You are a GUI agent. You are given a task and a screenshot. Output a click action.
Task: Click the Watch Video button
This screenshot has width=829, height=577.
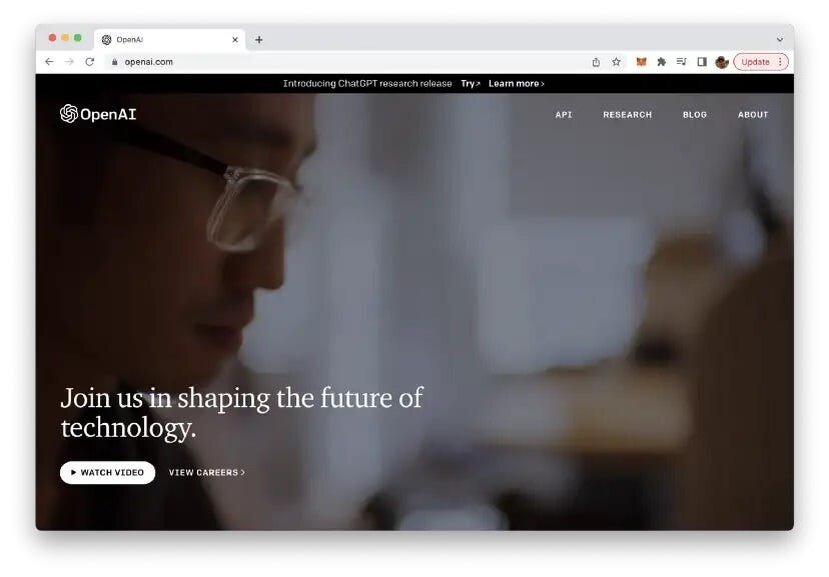[107, 472]
